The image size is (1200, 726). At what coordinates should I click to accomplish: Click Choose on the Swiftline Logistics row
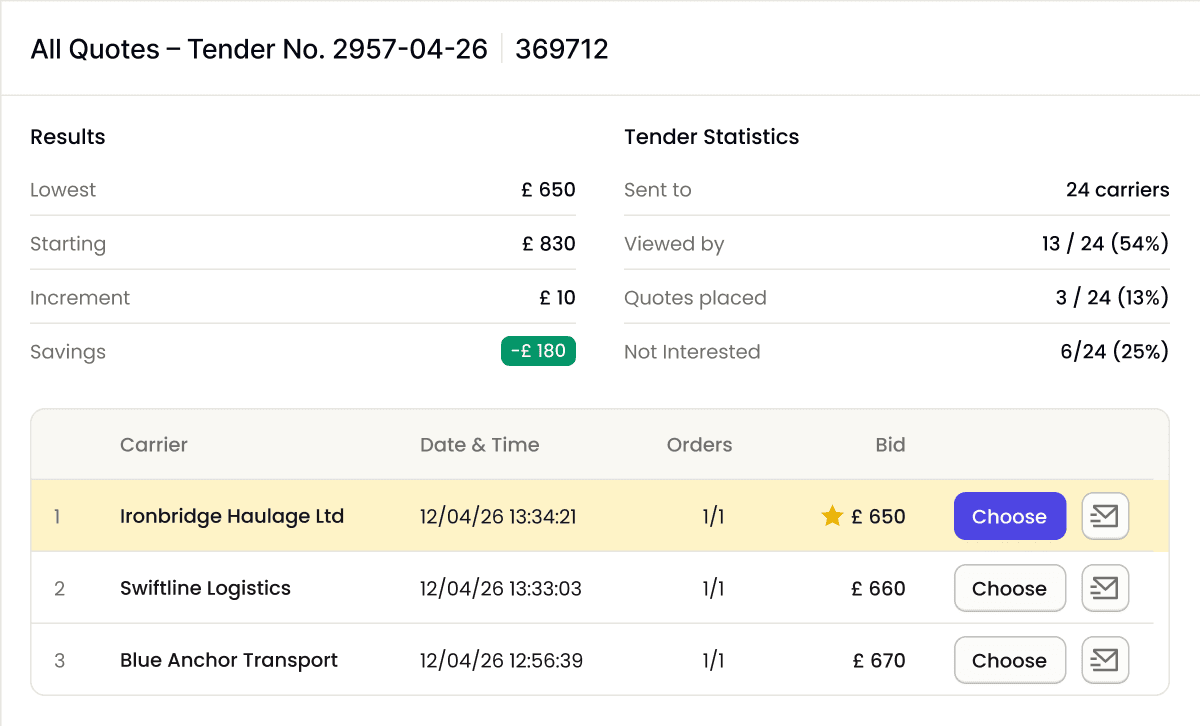coord(1009,588)
